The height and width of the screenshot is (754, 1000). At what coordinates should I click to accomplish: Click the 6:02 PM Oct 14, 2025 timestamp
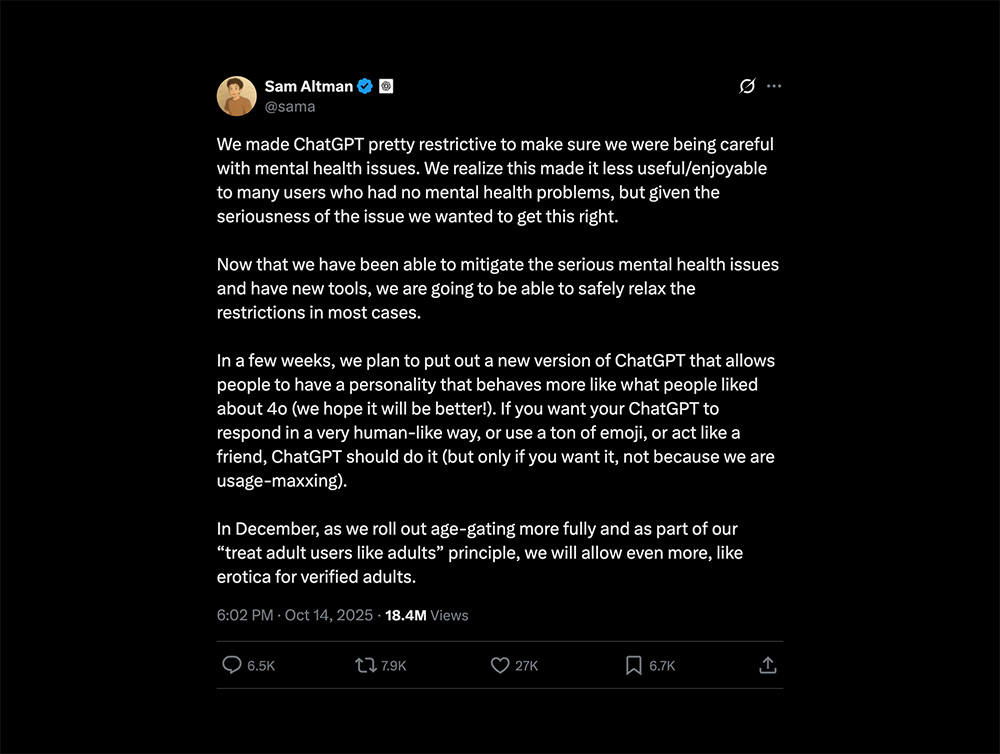[x=294, y=615]
